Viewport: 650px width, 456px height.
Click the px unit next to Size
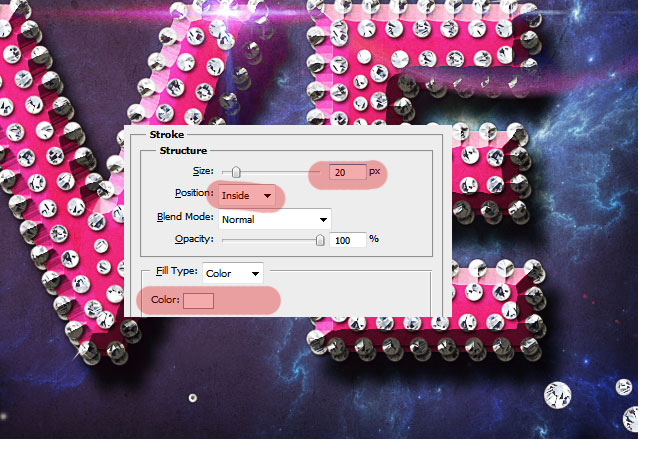[374, 171]
